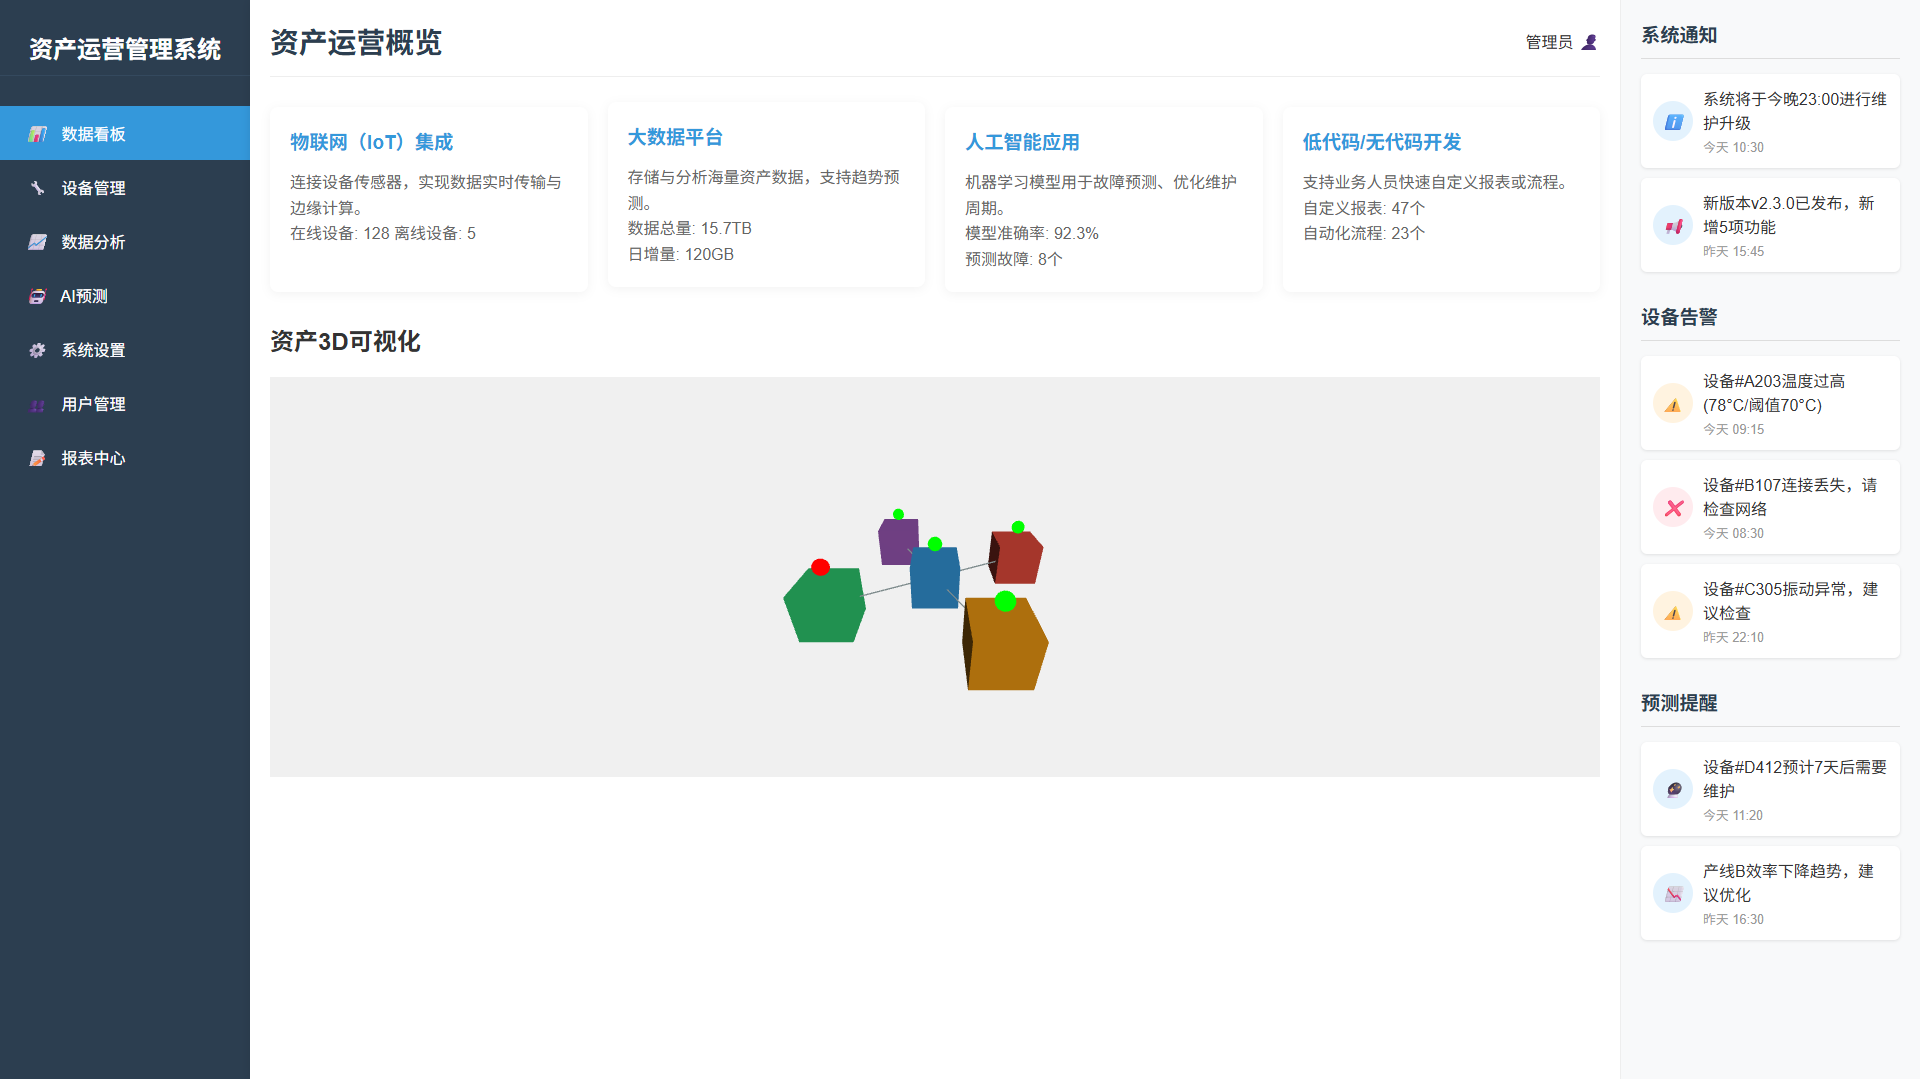
Task: Click the gear icon for 系统设置
Action: point(38,350)
